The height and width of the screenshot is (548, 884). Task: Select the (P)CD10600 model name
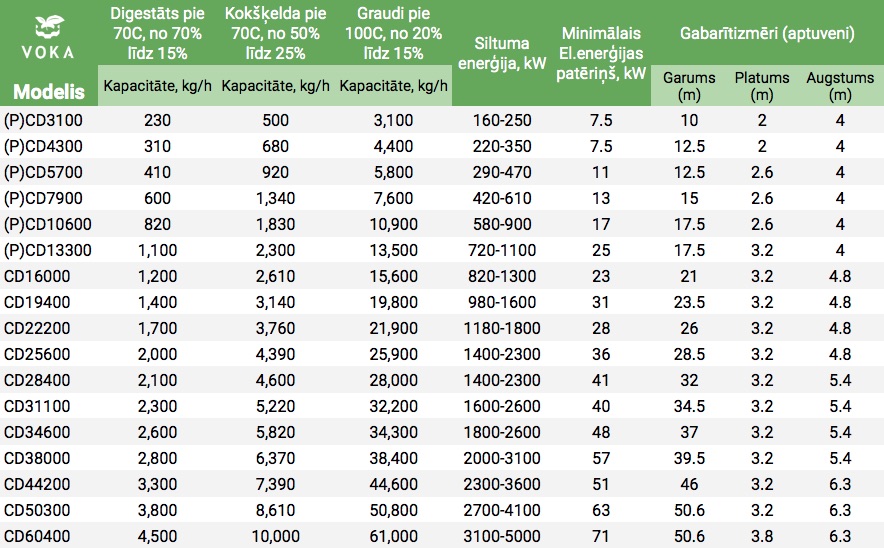[x=47, y=224]
